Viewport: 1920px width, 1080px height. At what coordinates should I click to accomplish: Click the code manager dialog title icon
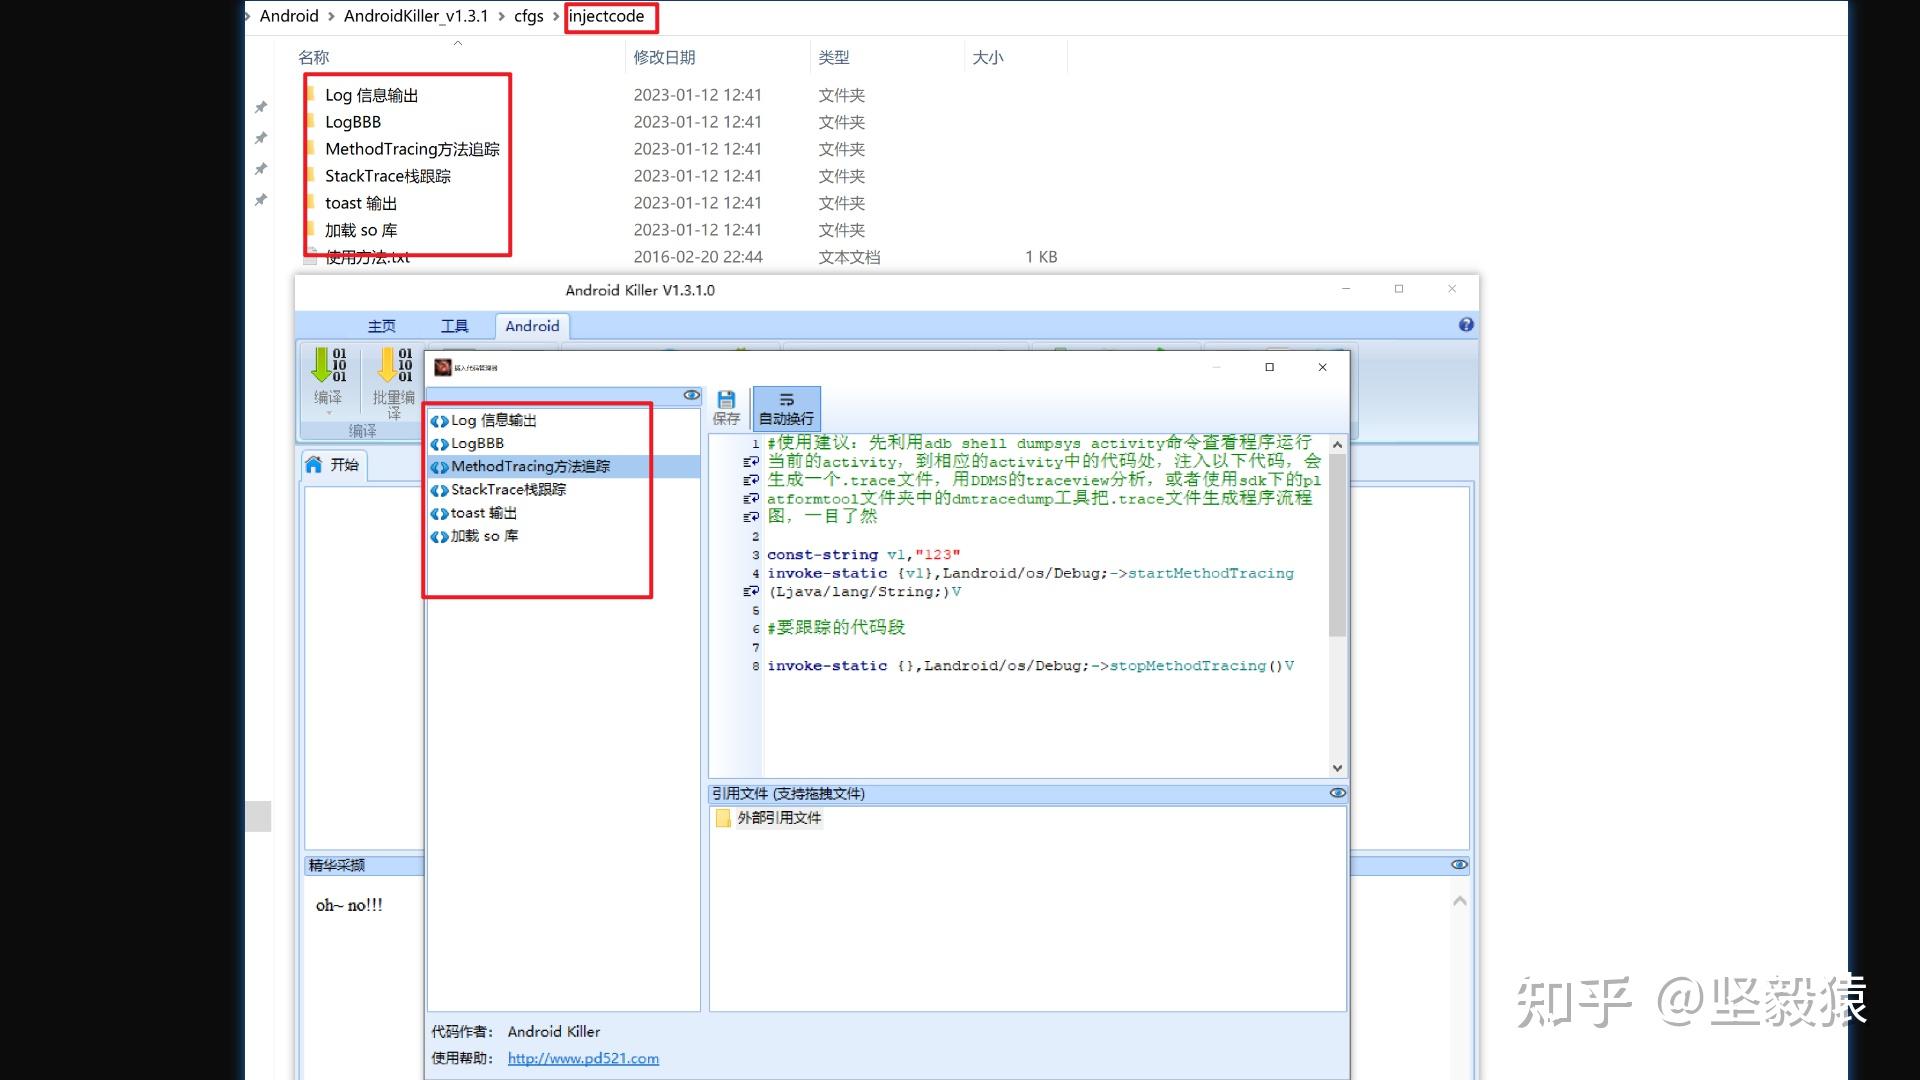coord(443,367)
